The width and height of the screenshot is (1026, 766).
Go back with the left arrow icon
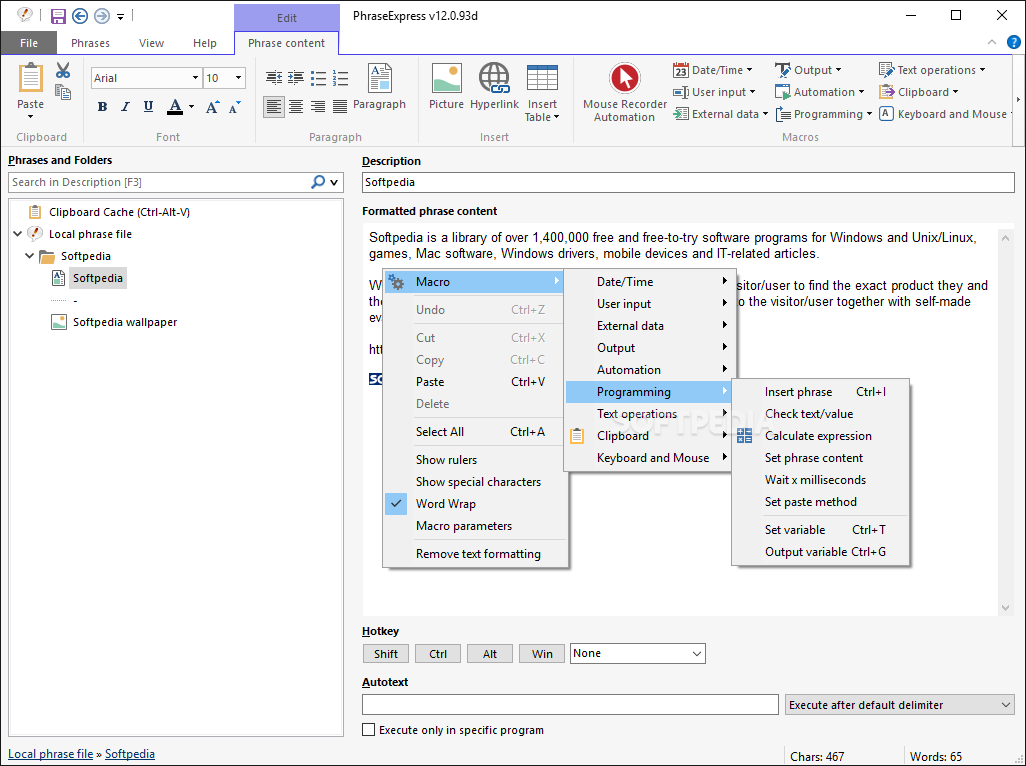tap(80, 16)
